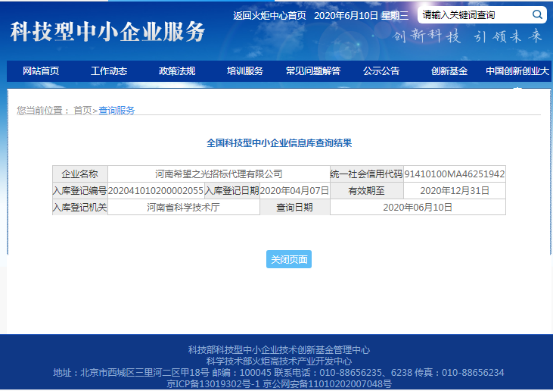Image resolution: width=554 pixels, height=391 pixels.
Task: Open 返回火炬中心首页 link
Action: pyautogui.click(x=270, y=16)
